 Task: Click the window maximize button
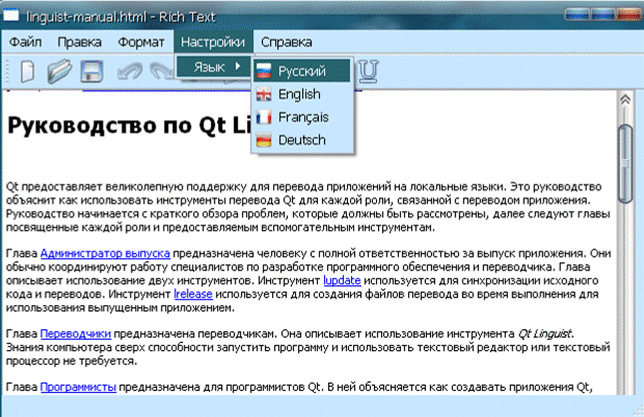603,15
